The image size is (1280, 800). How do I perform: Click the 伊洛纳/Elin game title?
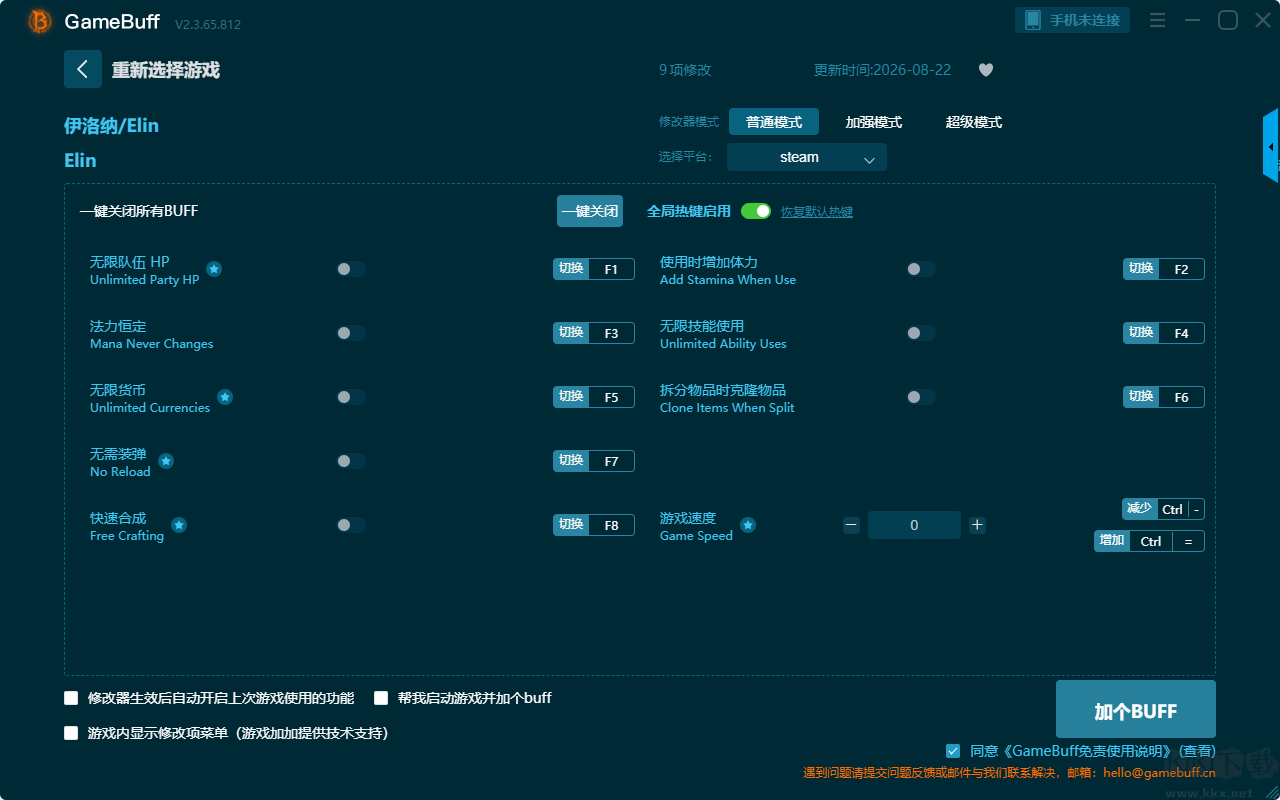click(112, 125)
